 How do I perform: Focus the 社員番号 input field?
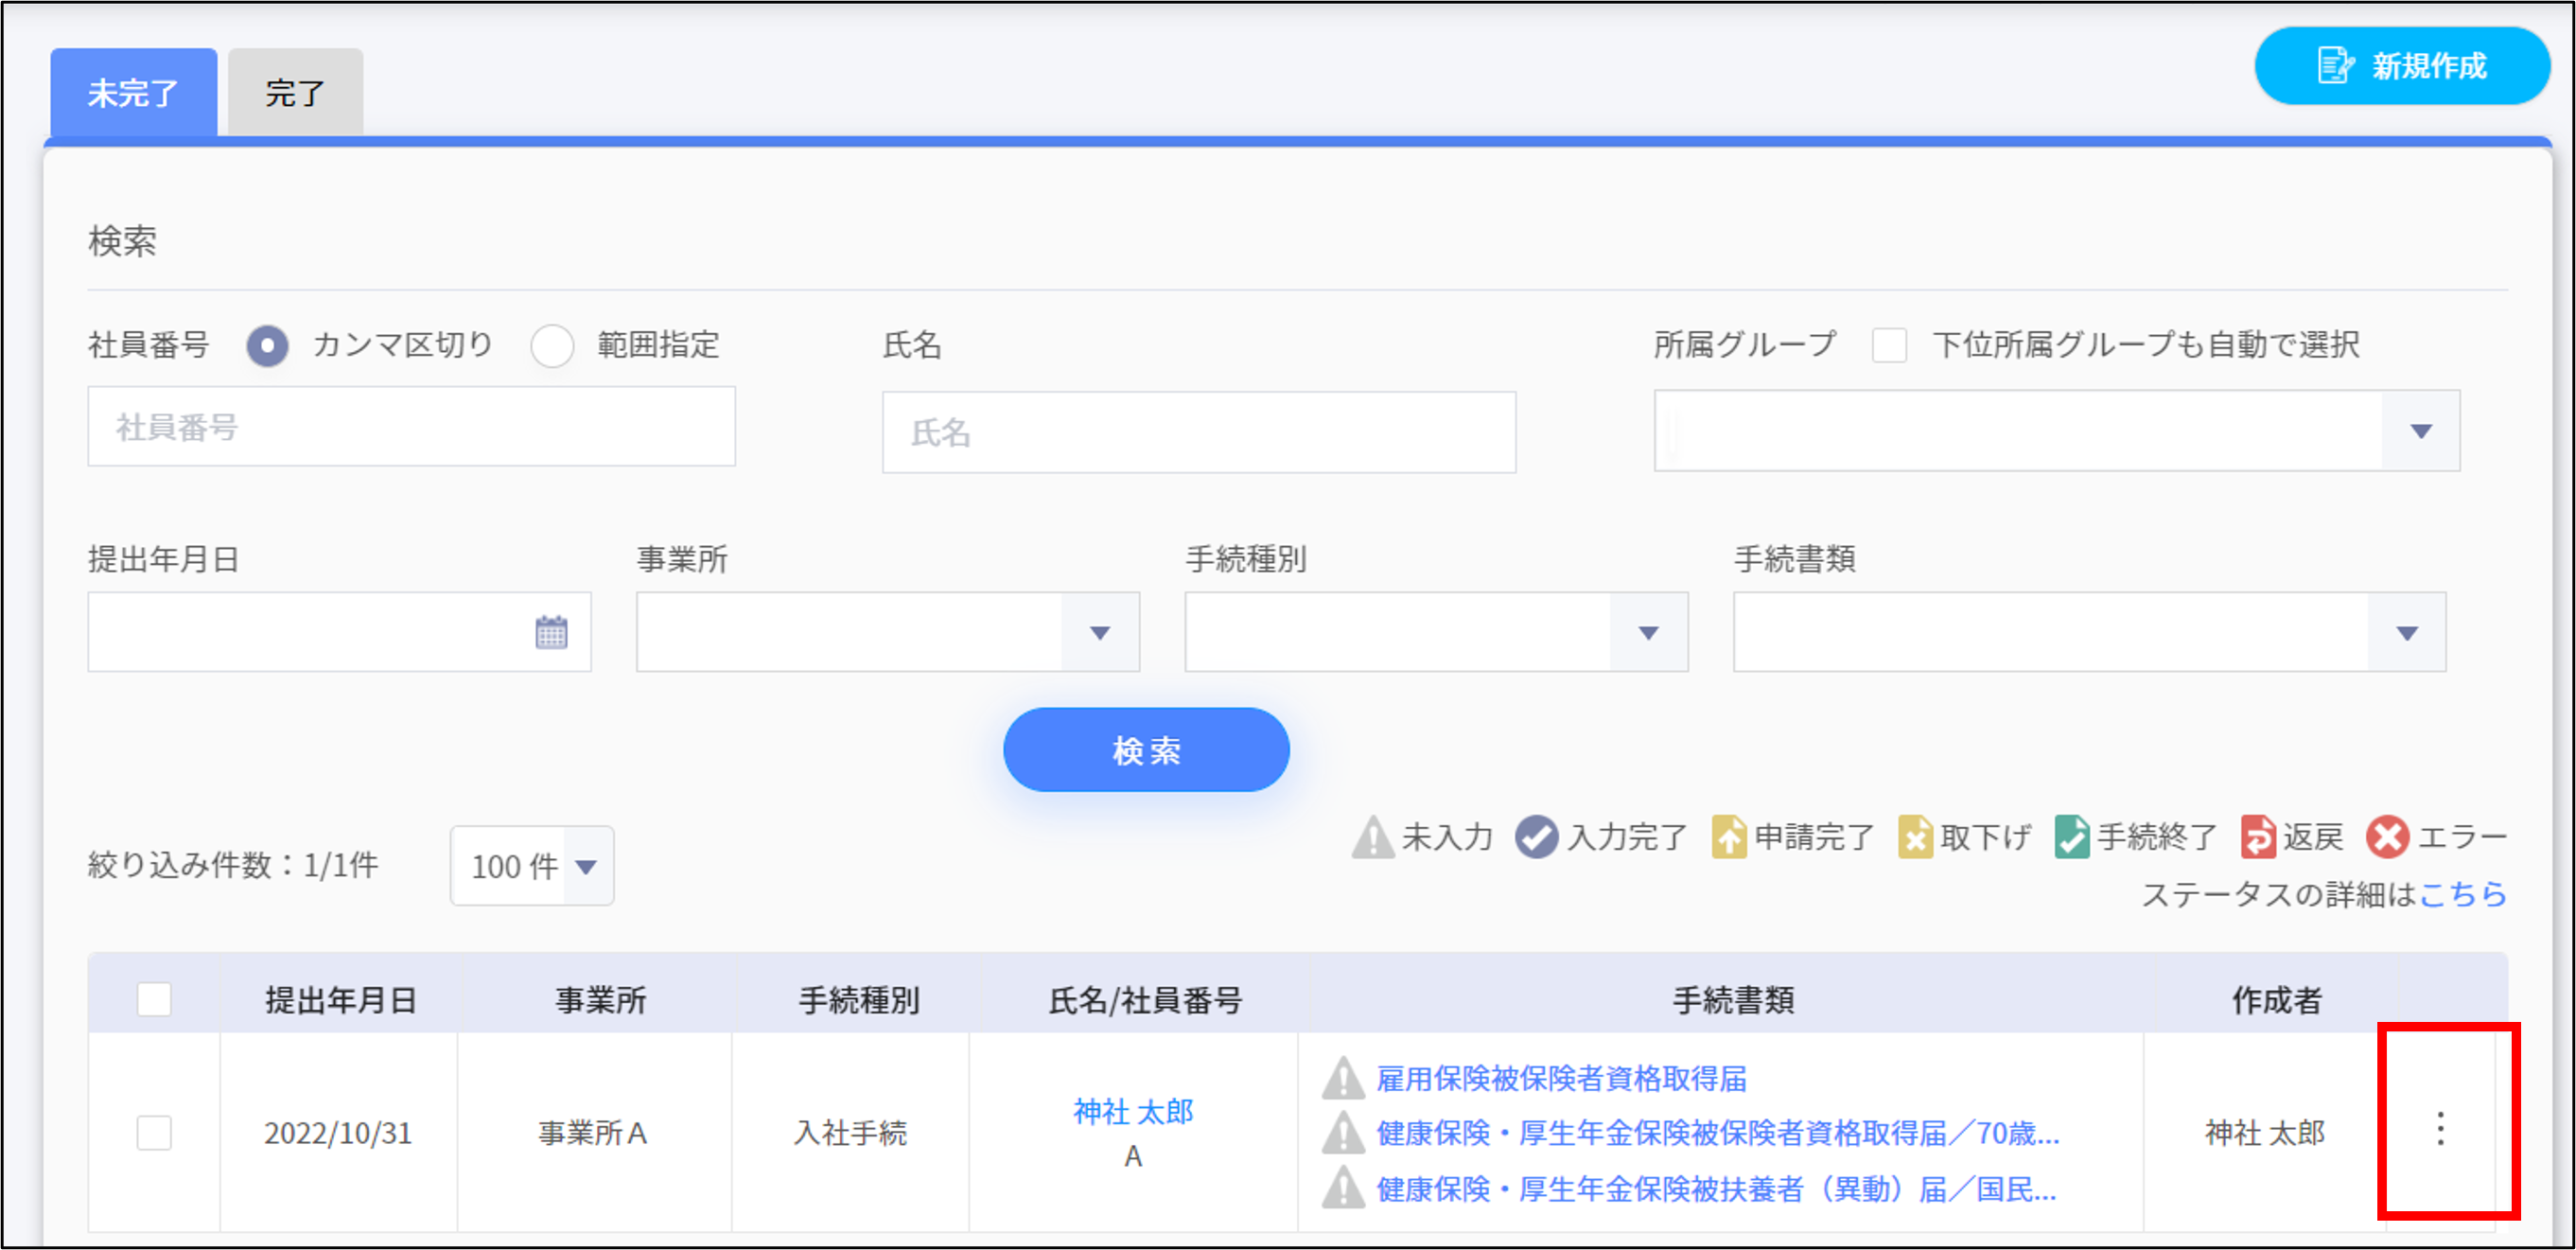(x=411, y=427)
